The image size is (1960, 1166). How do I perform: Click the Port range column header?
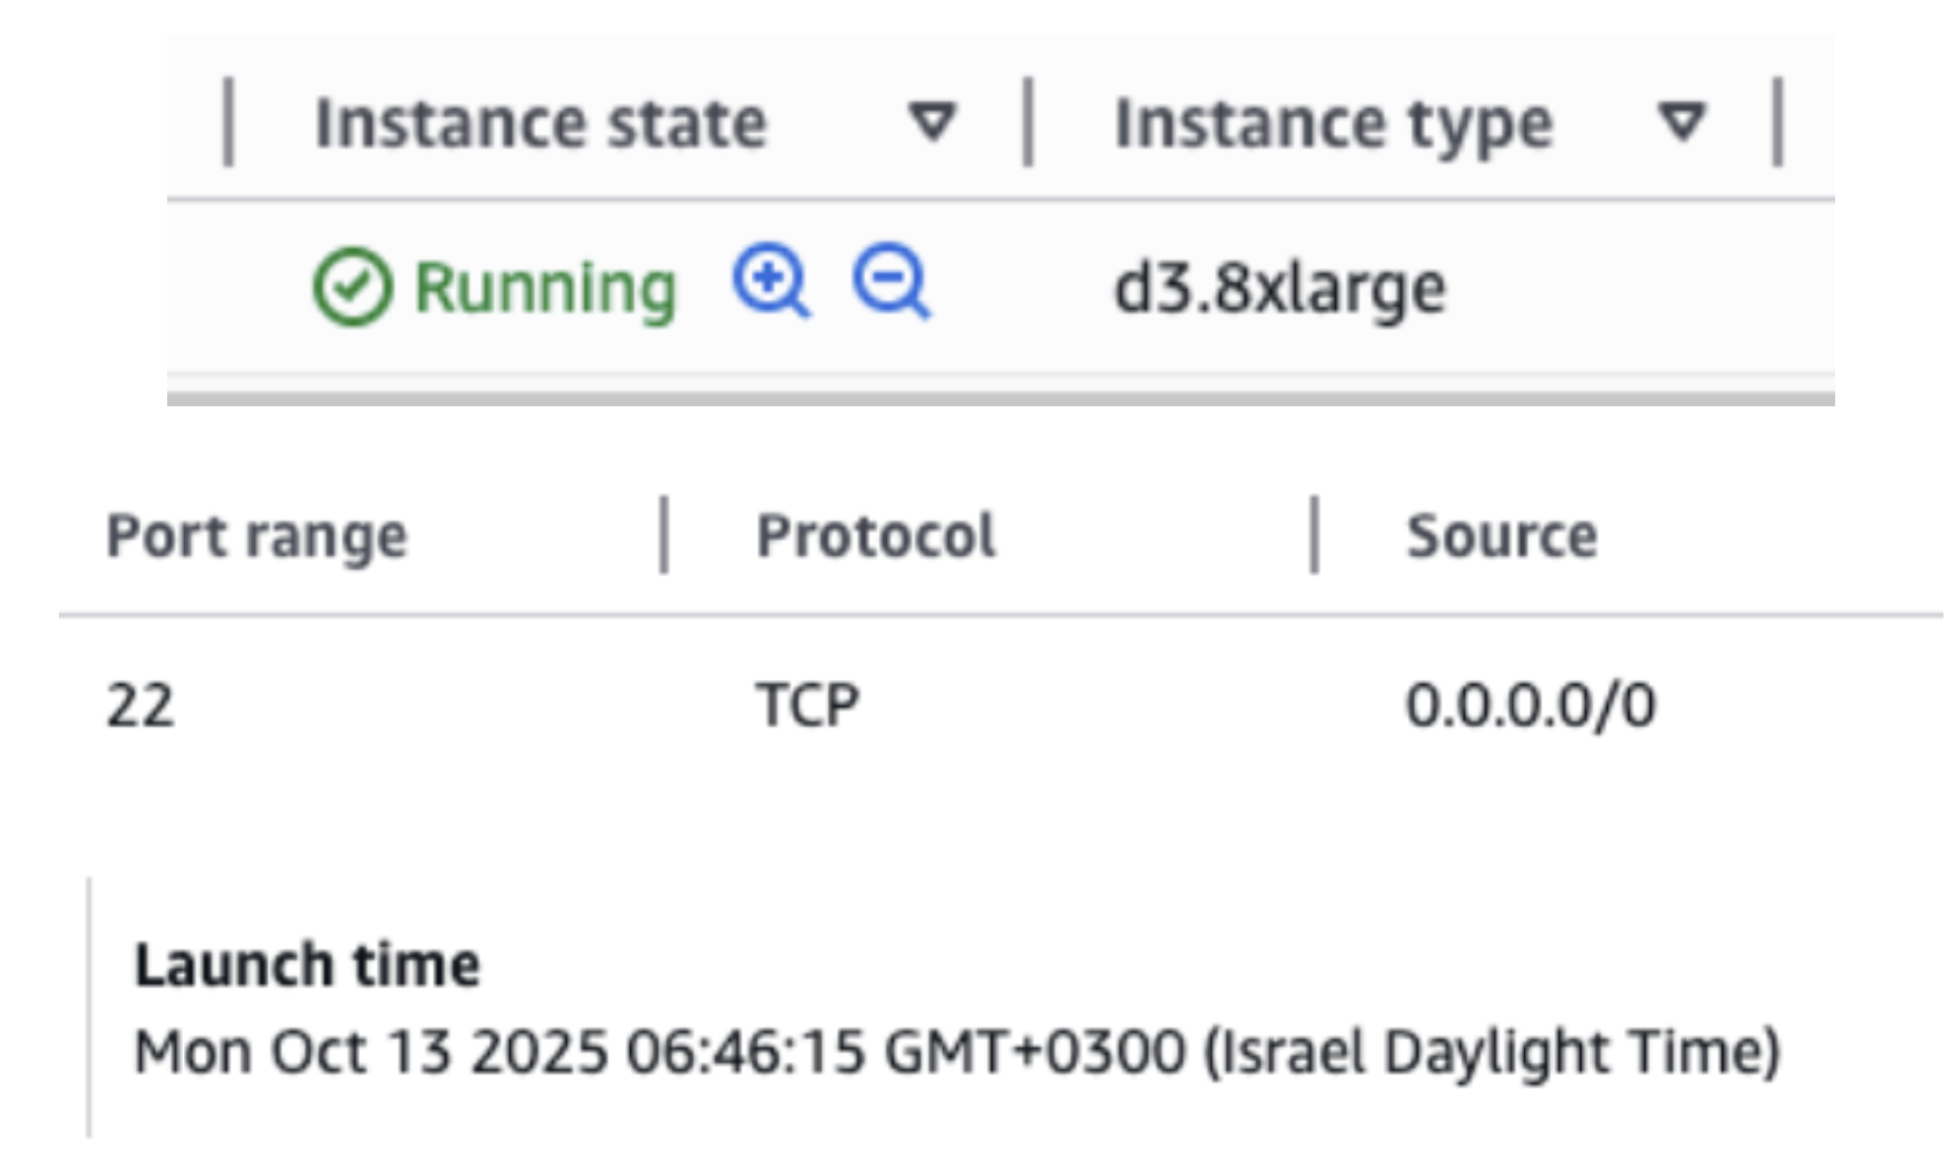click(257, 536)
